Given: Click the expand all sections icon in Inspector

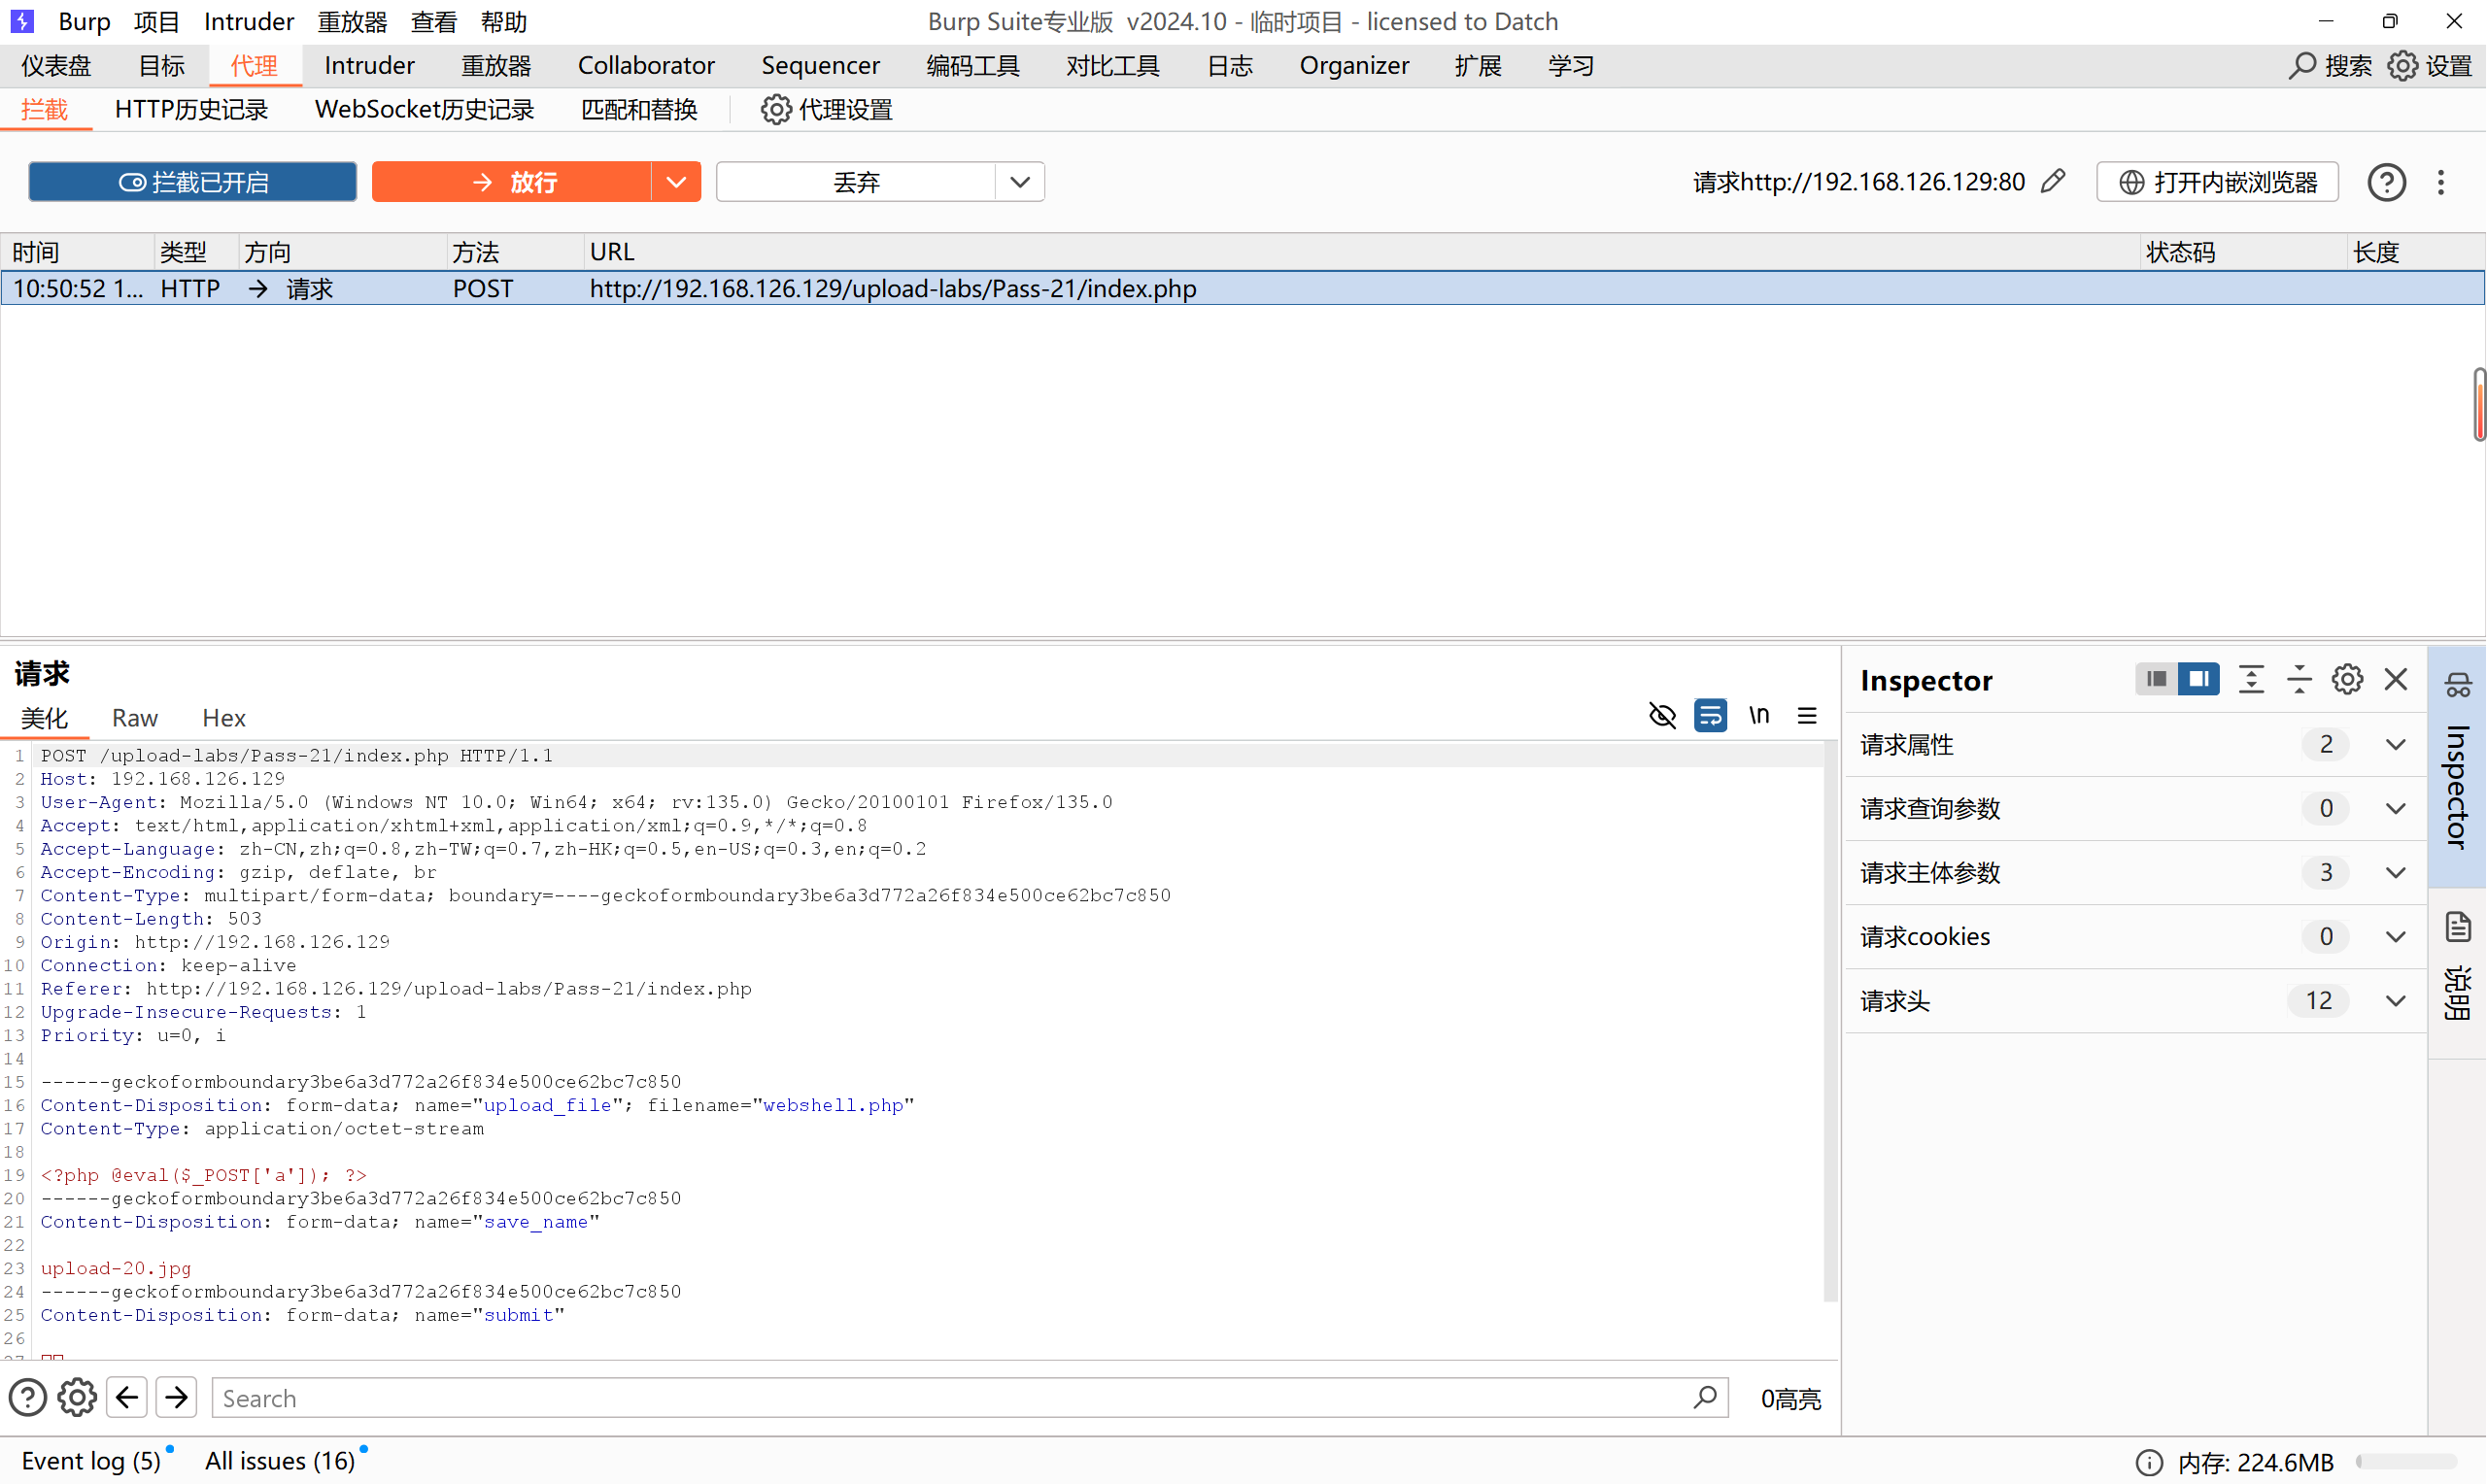Looking at the screenshot, I should point(2251,680).
